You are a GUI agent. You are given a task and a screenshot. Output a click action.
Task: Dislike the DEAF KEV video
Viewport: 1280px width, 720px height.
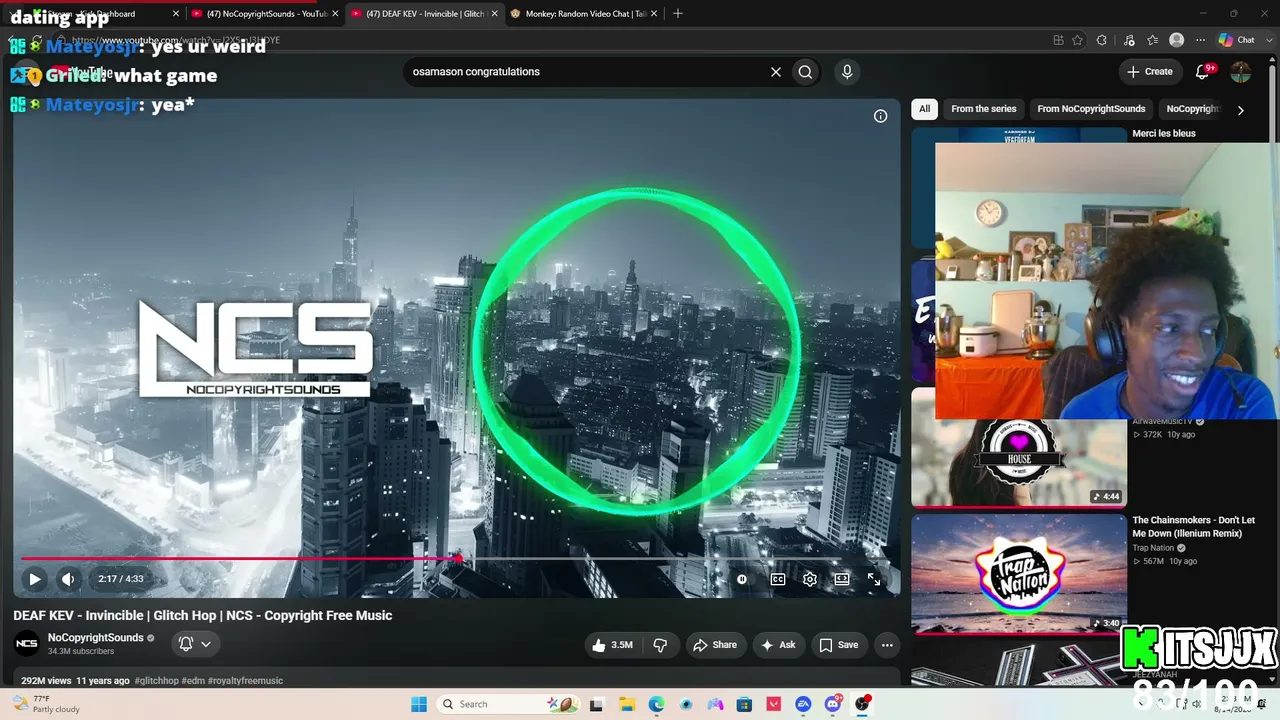click(660, 645)
